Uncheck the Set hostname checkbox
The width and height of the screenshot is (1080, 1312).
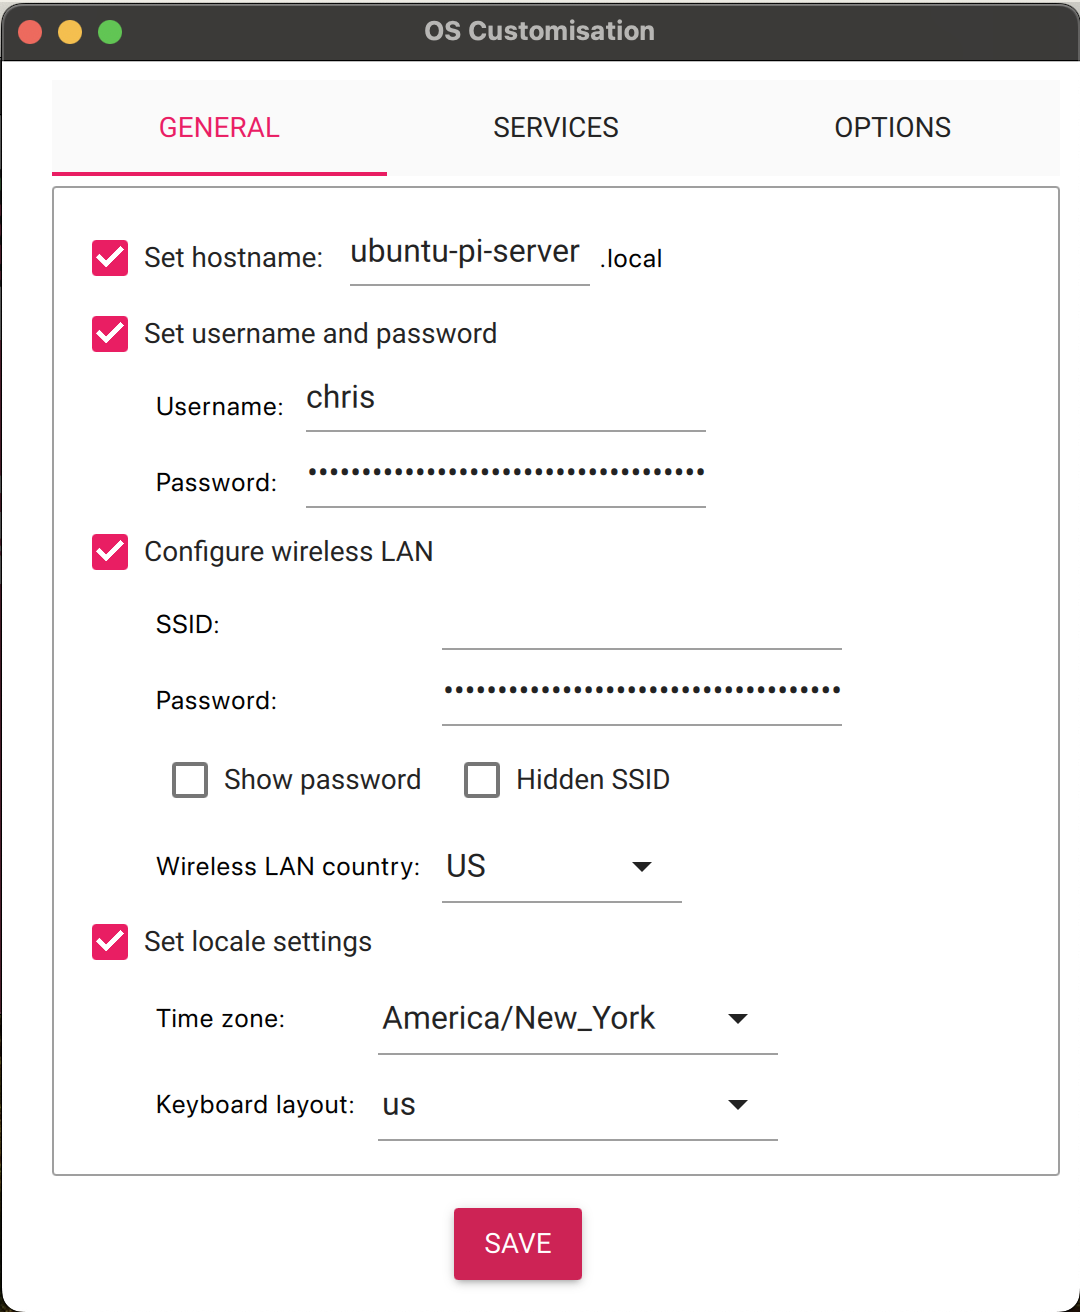click(x=110, y=258)
